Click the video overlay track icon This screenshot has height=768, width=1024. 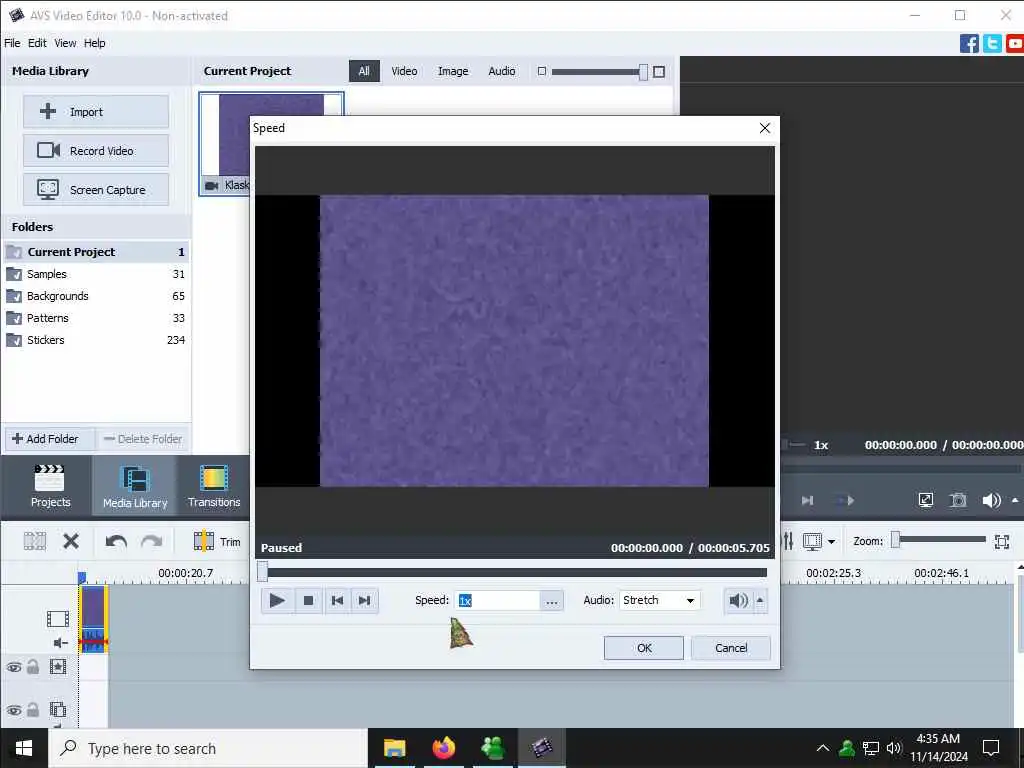pyautogui.click(x=58, y=709)
